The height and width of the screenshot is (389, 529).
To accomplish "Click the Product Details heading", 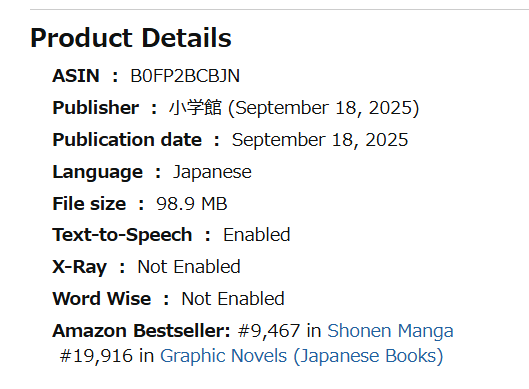I will click(x=131, y=38).
